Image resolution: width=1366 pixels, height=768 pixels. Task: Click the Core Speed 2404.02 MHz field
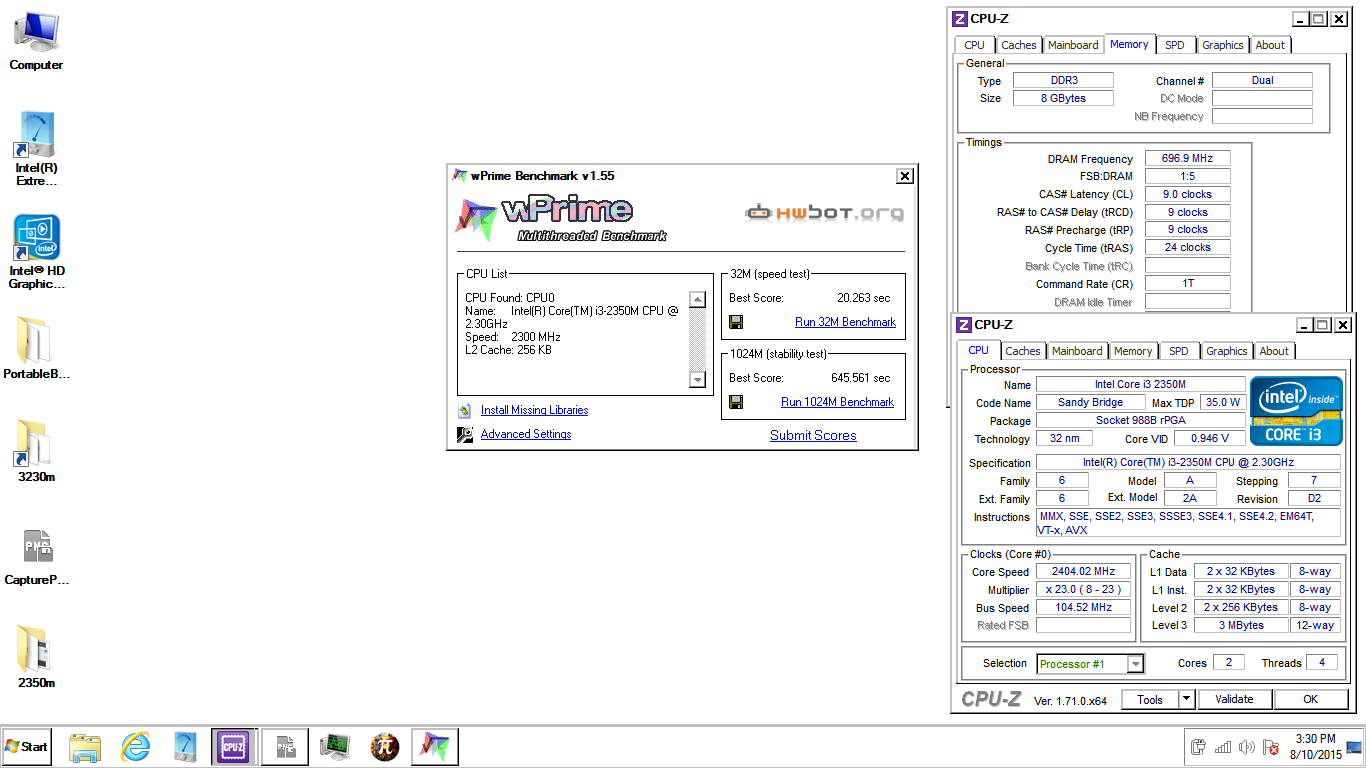(x=1083, y=572)
